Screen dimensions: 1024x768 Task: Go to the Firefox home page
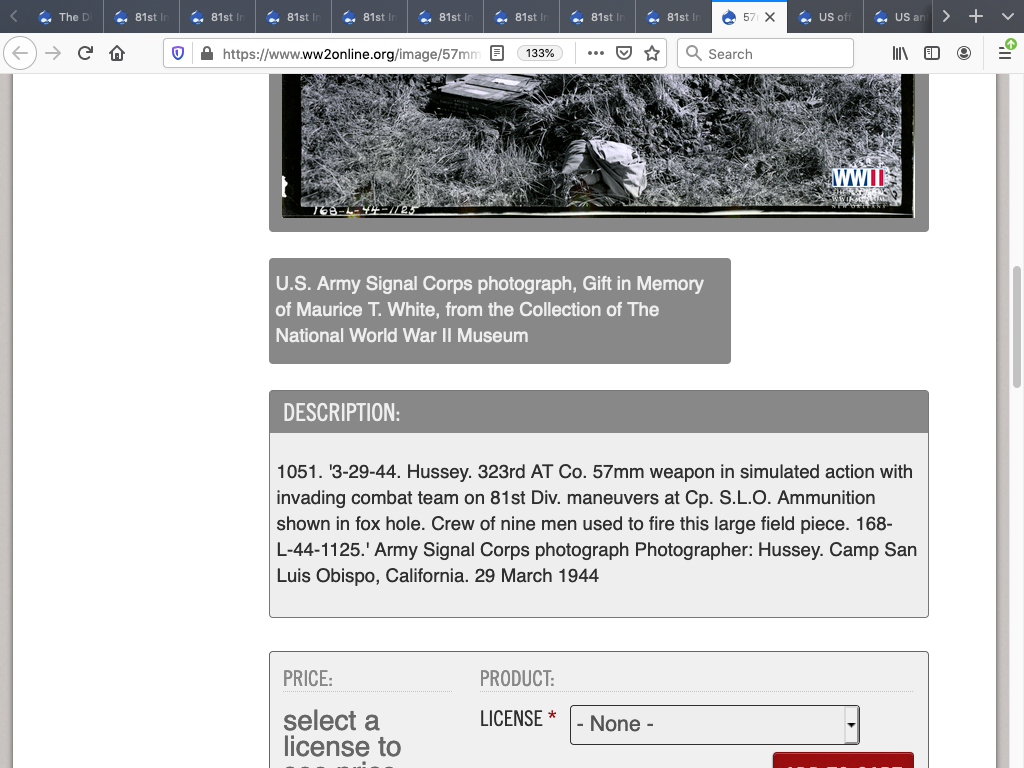[117, 53]
